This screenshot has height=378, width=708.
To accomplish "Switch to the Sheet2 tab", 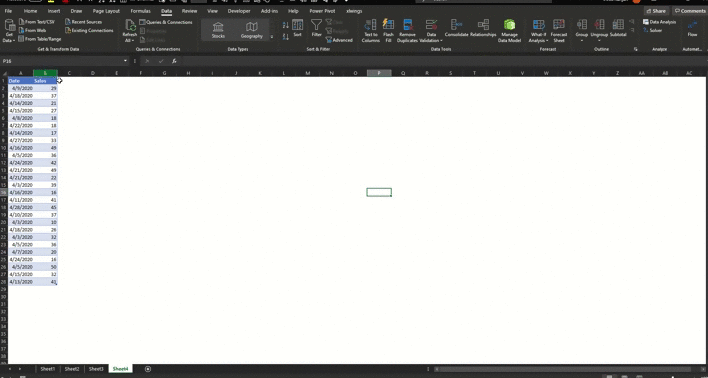I will tap(72, 369).
